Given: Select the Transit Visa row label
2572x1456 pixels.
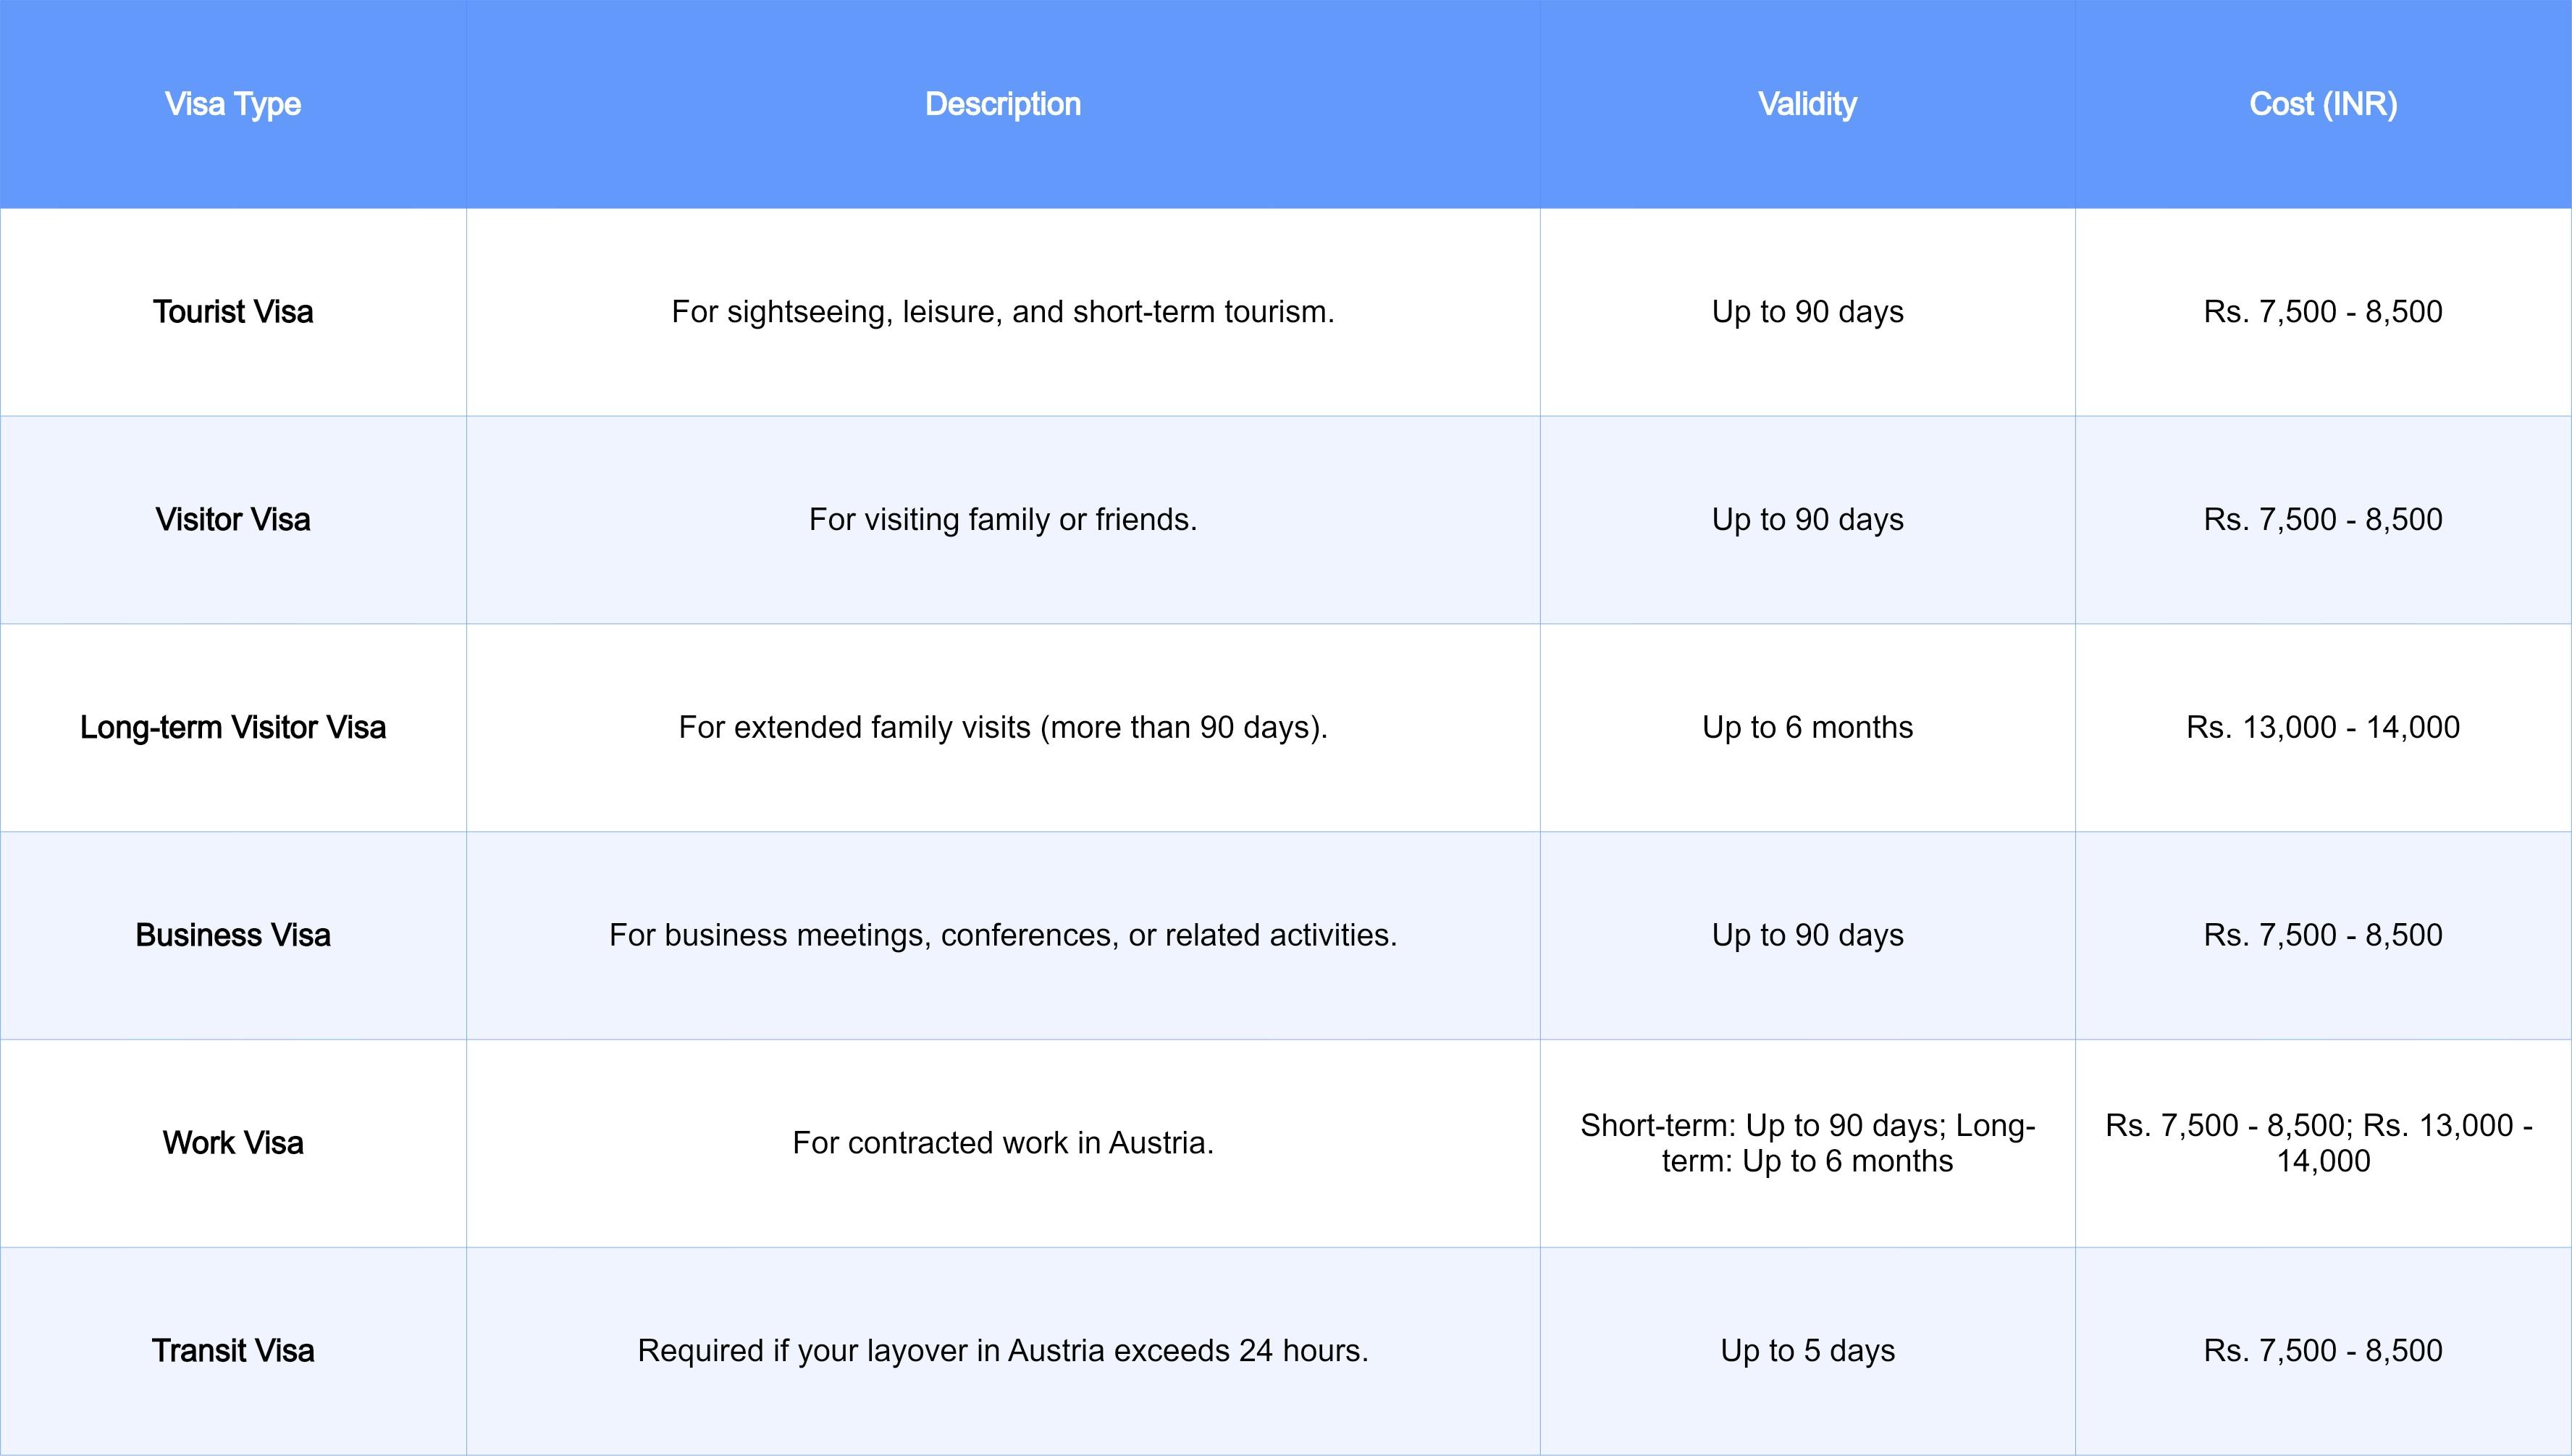Looking at the screenshot, I should point(233,1351).
